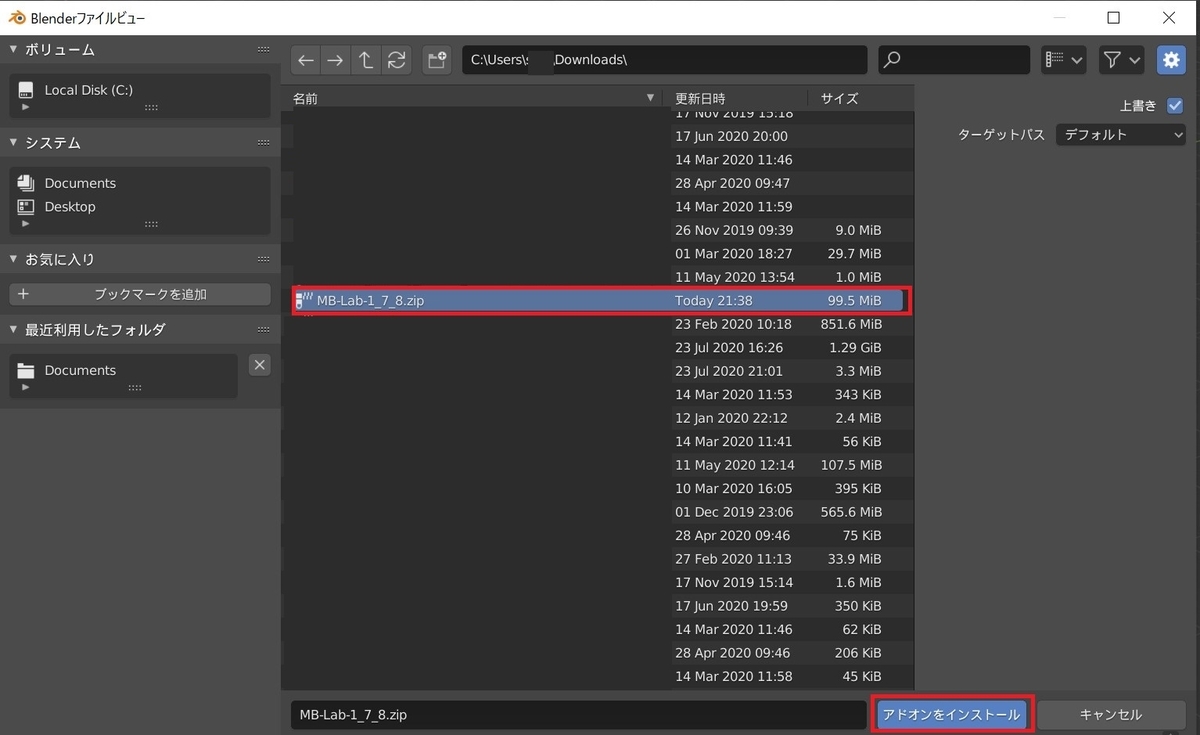Collapse the お気に入り panel

point(14,259)
